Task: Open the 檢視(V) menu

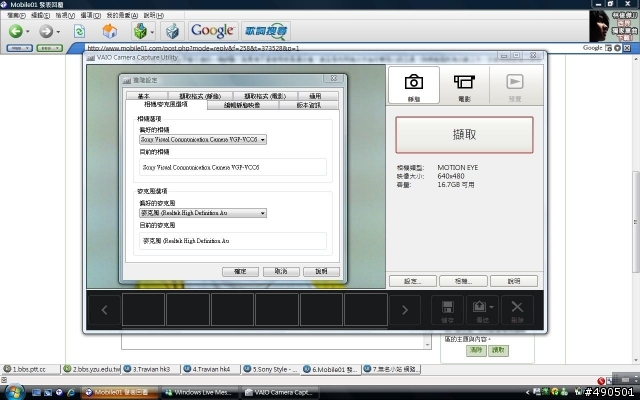Action: coord(65,16)
